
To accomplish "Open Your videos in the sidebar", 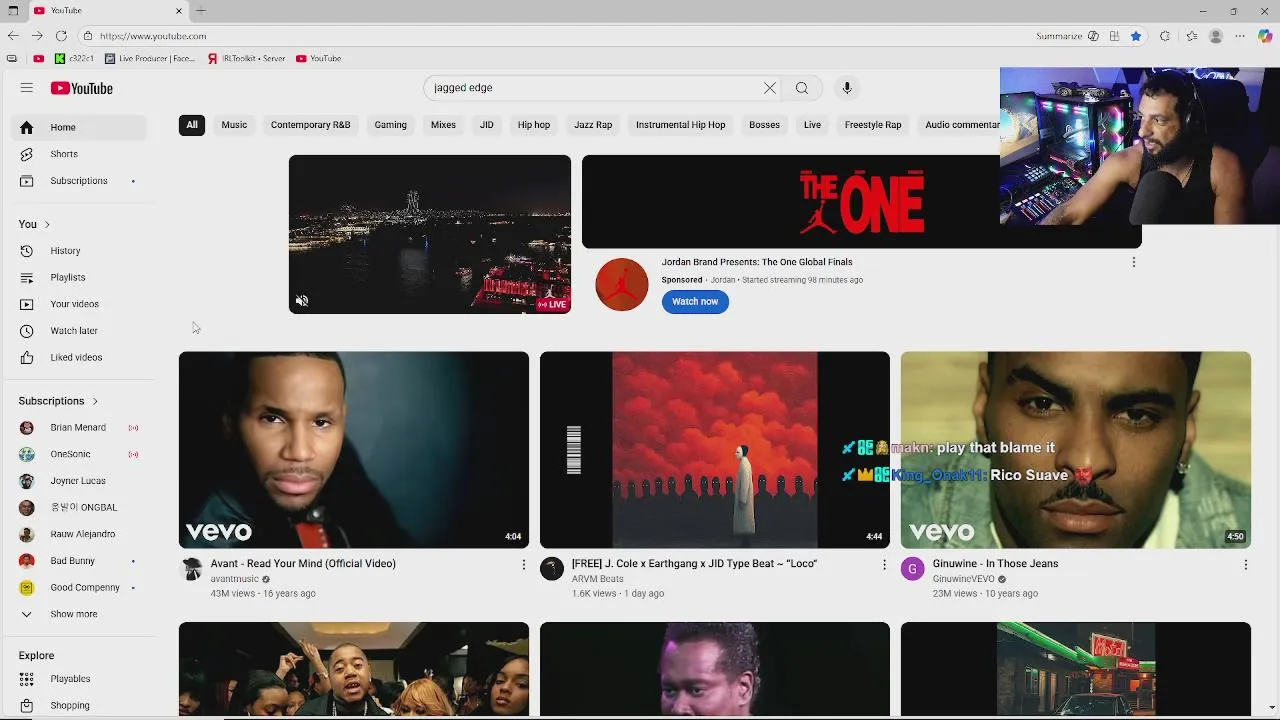I will click(80, 304).
